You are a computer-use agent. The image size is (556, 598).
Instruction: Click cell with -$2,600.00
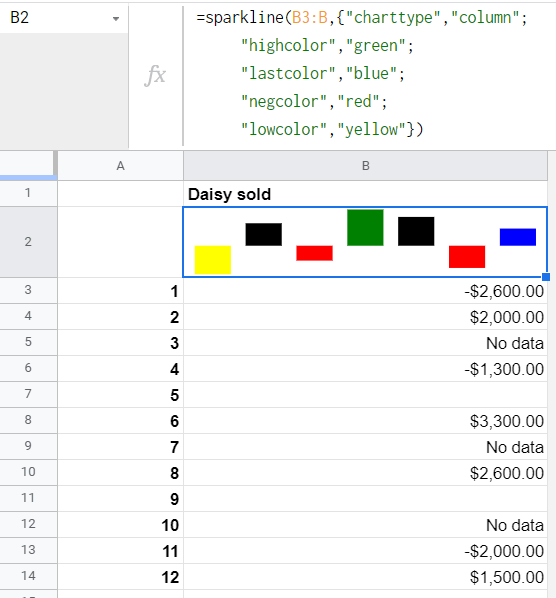[365, 291]
